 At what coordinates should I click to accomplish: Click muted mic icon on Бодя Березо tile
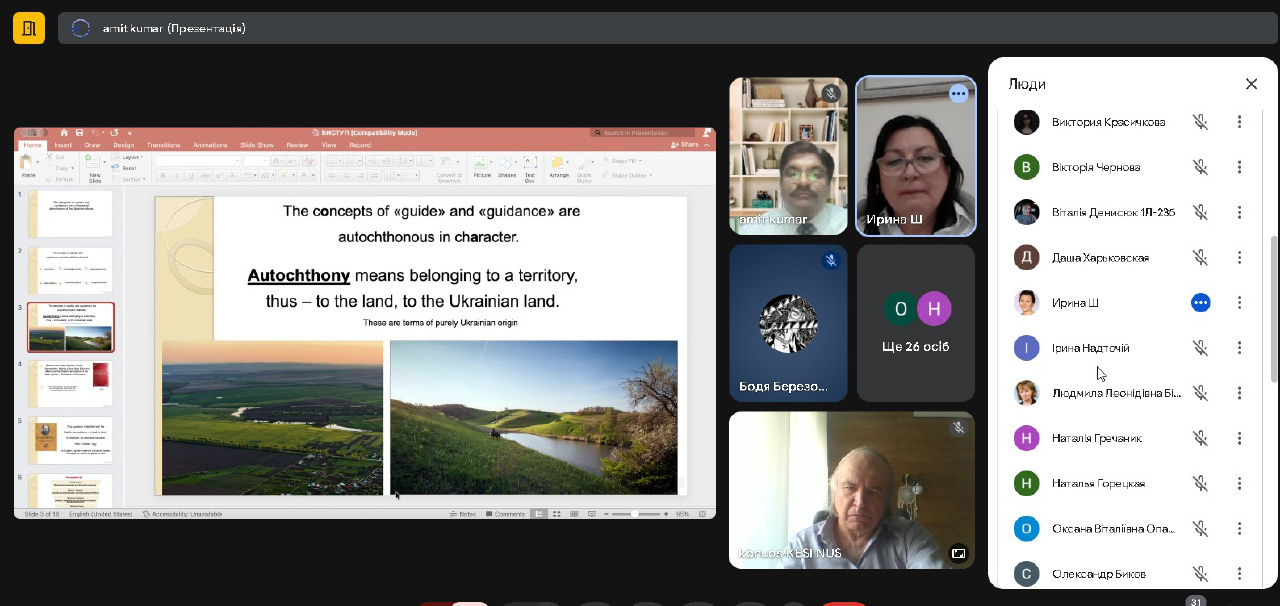coord(830,261)
